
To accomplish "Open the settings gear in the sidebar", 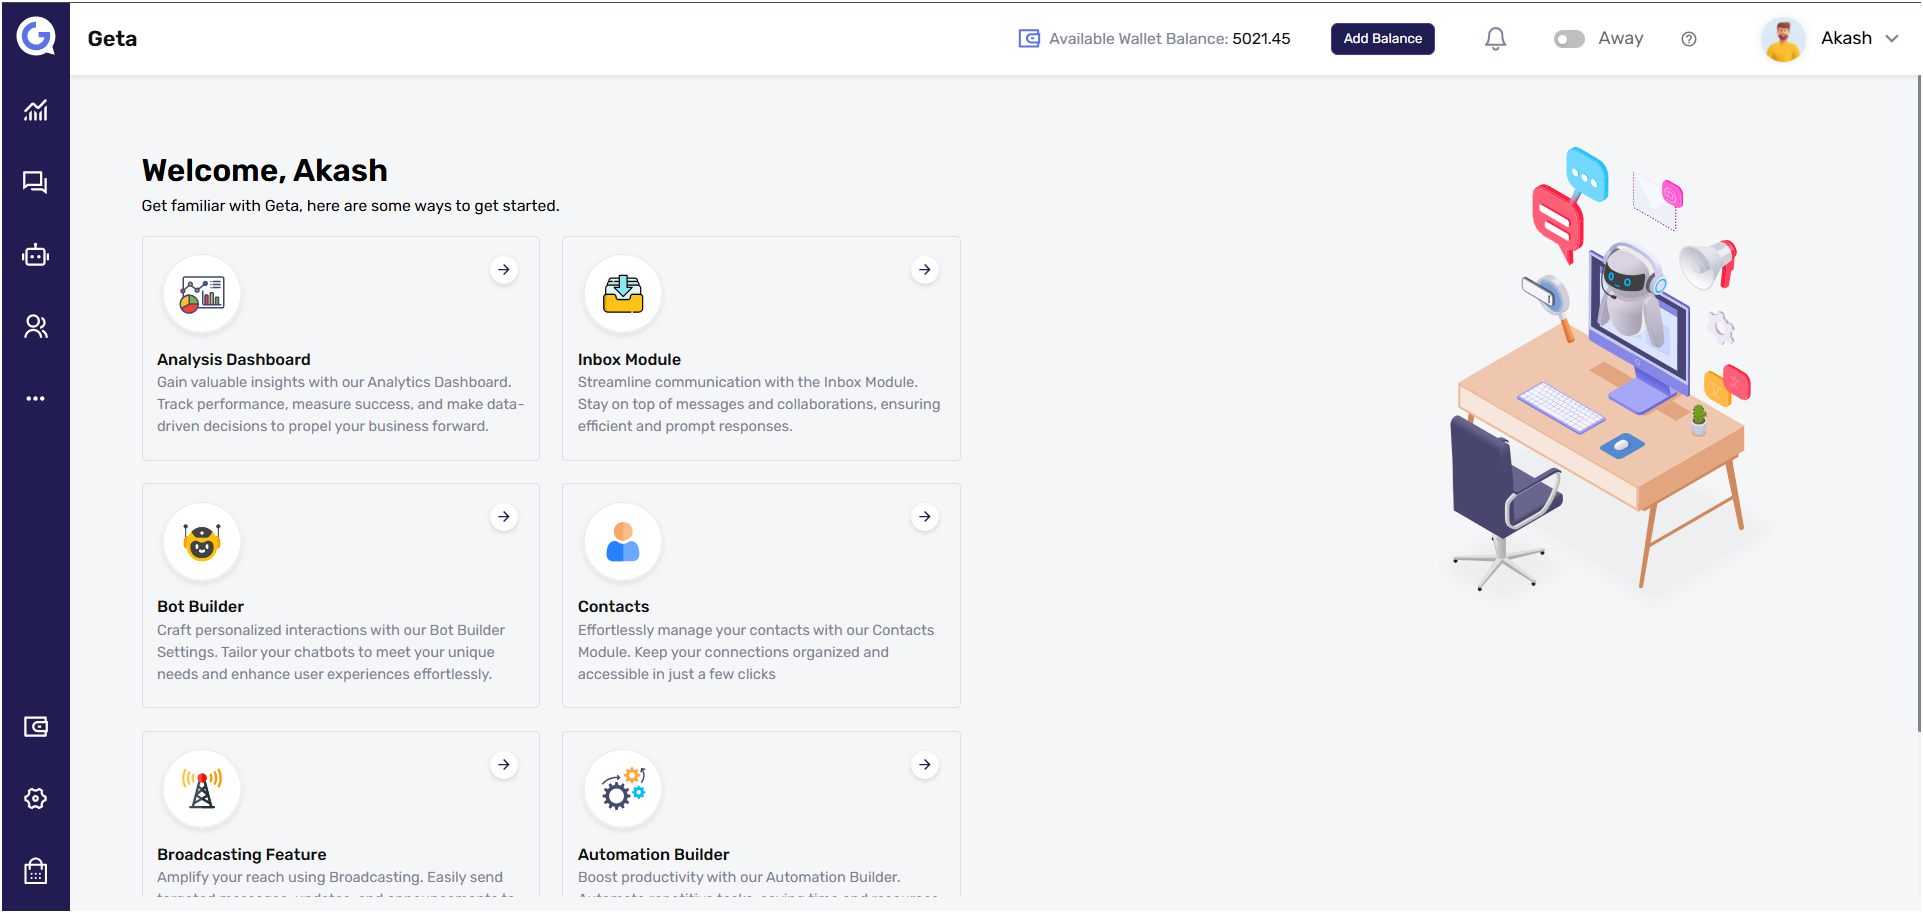I will click(36, 799).
